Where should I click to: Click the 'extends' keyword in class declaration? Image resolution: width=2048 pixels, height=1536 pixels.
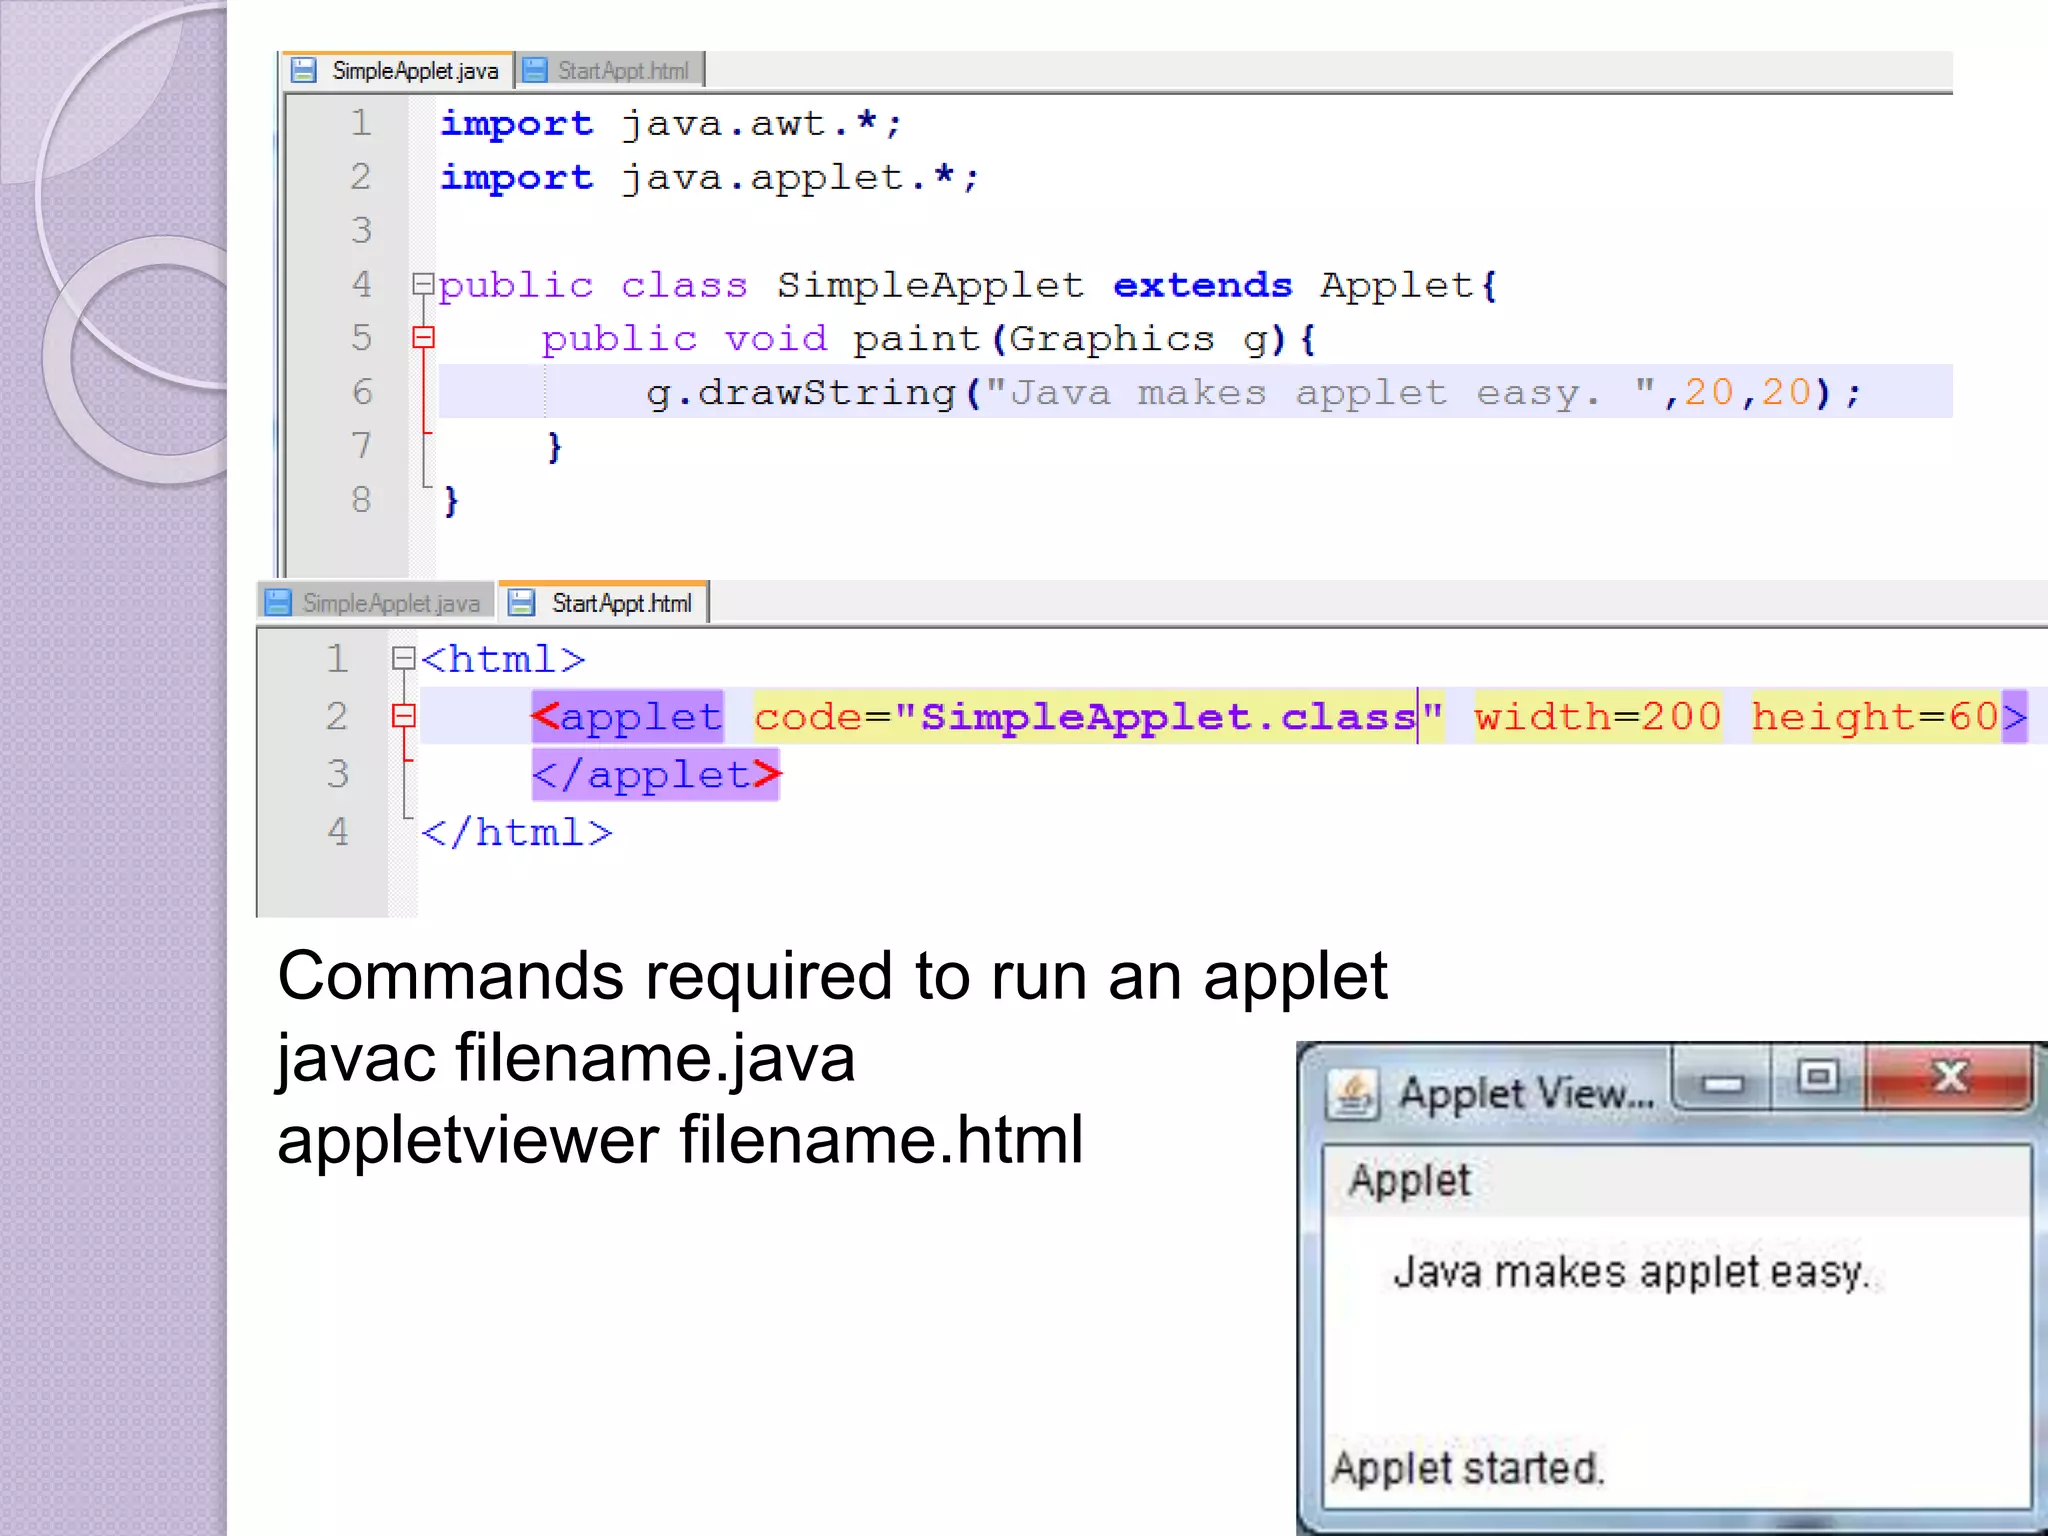coord(1202,285)
